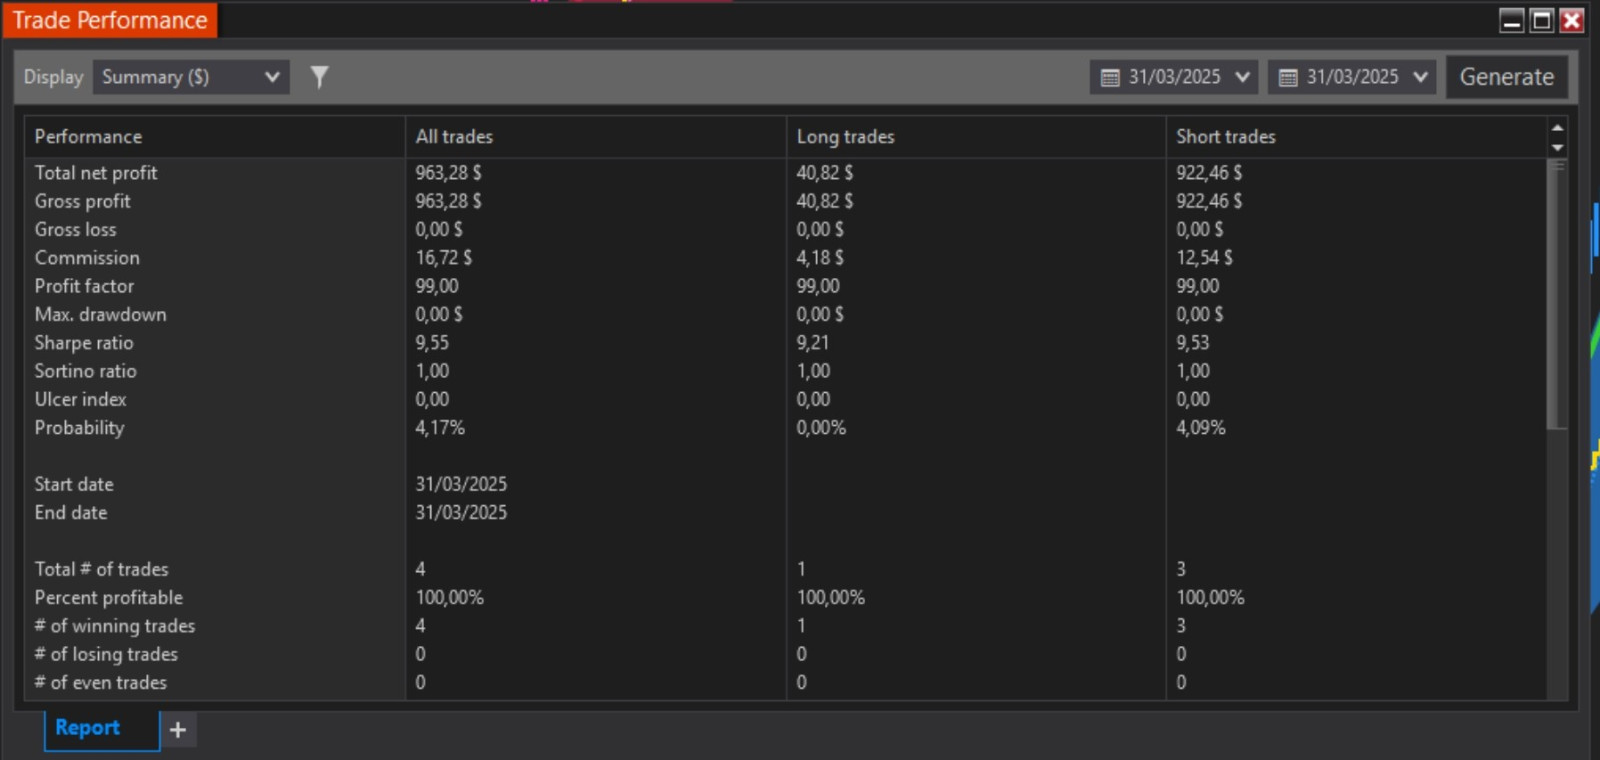Maximize the Trade Performance window
The width and height of the screenshot is (1600, 760).
click(1542, 20)
